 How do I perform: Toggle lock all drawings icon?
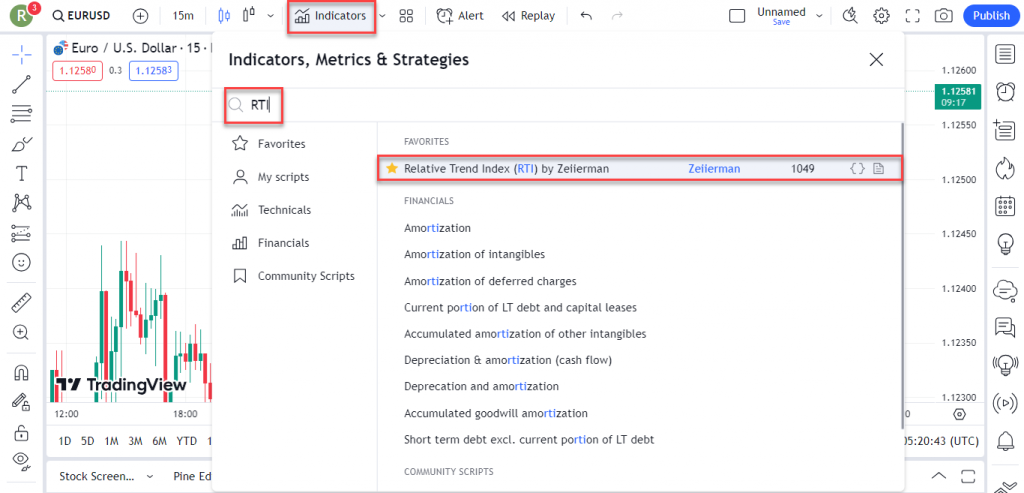click(21, 432)
